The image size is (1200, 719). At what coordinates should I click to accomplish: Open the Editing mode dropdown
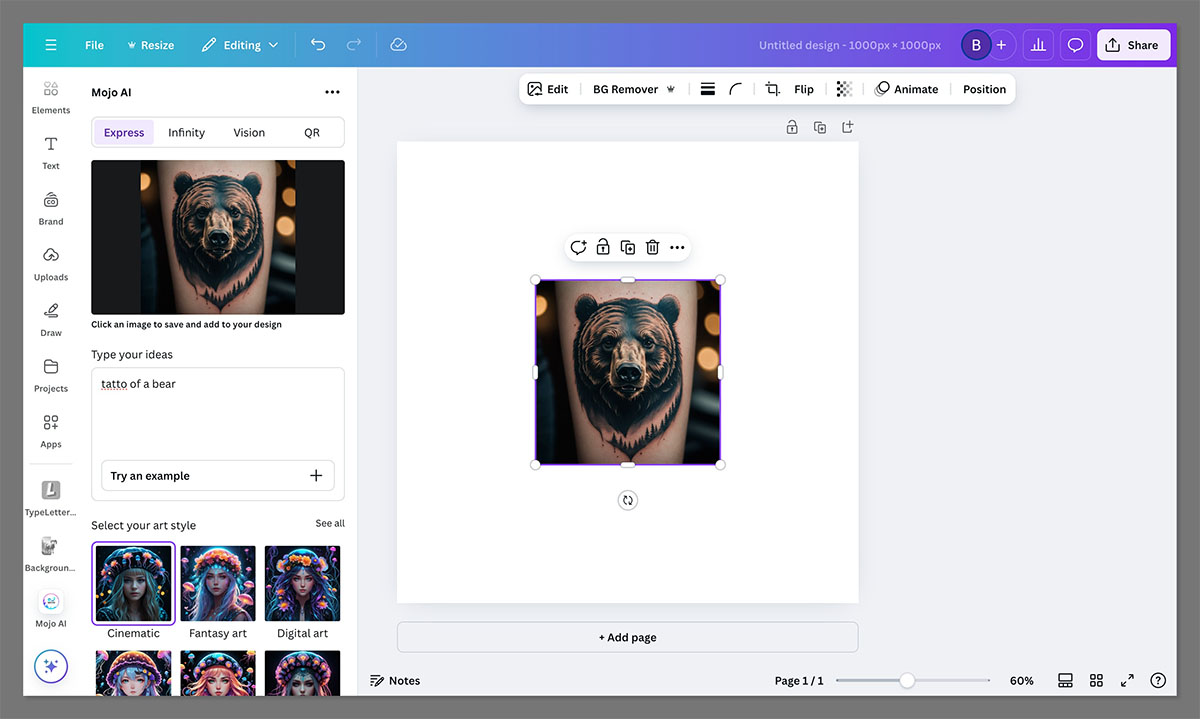pyautogui.click(x=240, y=44)
